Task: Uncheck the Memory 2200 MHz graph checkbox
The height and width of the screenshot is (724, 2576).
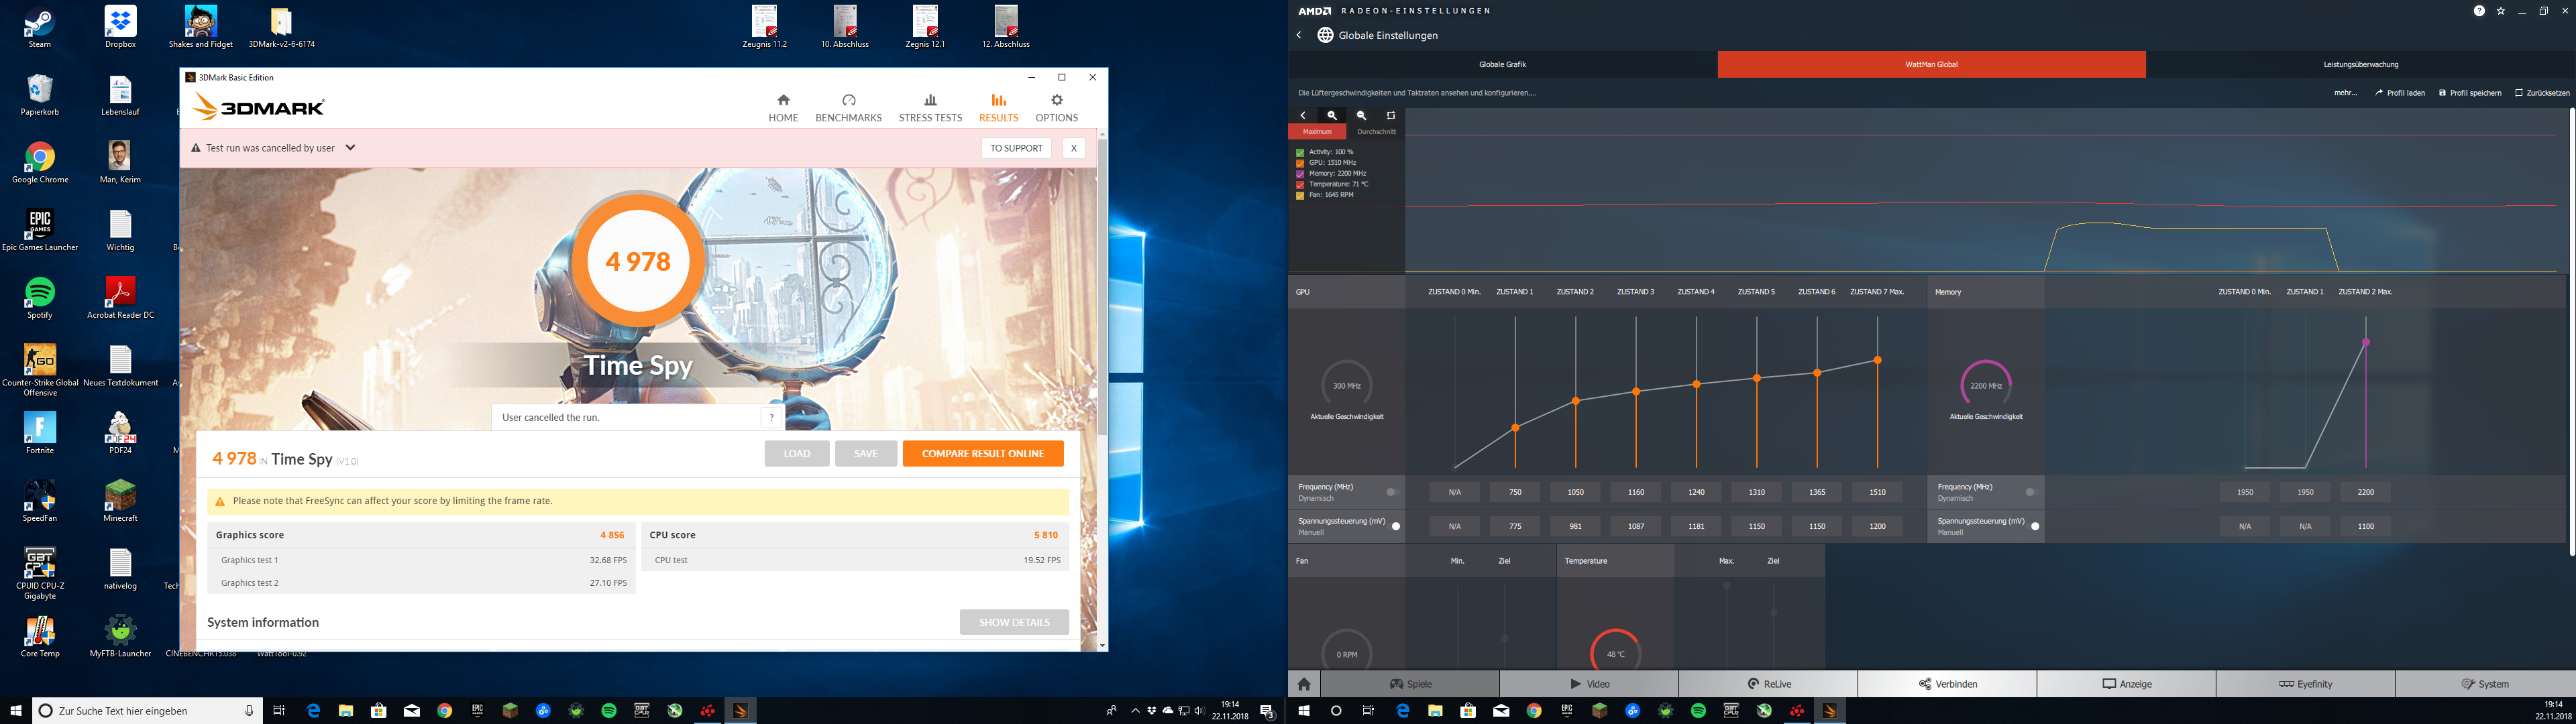Action: click(1300, 174)
